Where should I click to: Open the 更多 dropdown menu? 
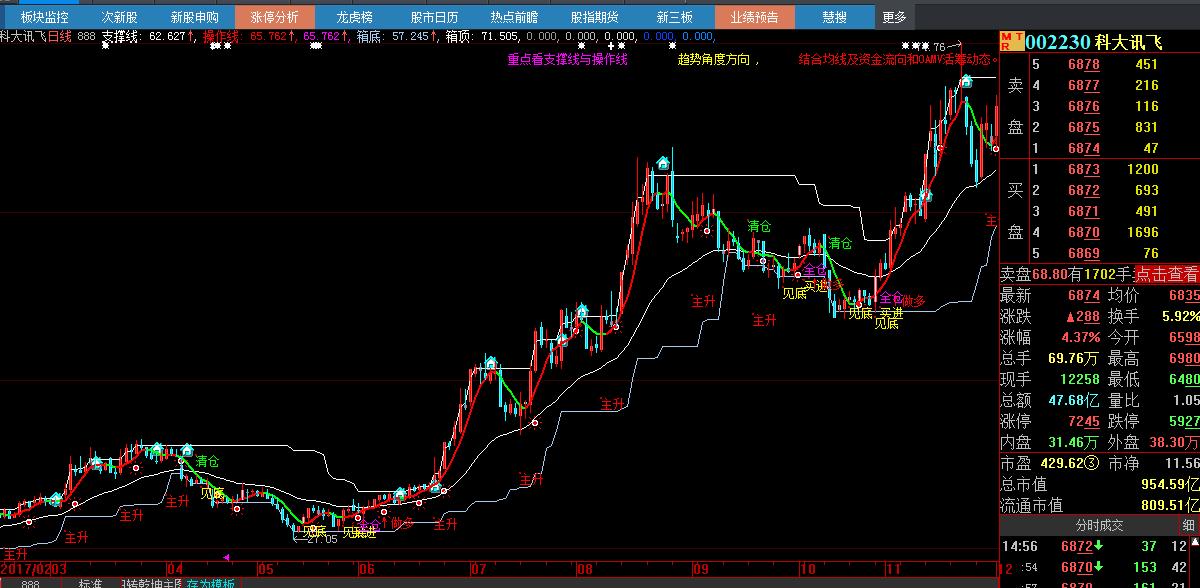[893, 17]
